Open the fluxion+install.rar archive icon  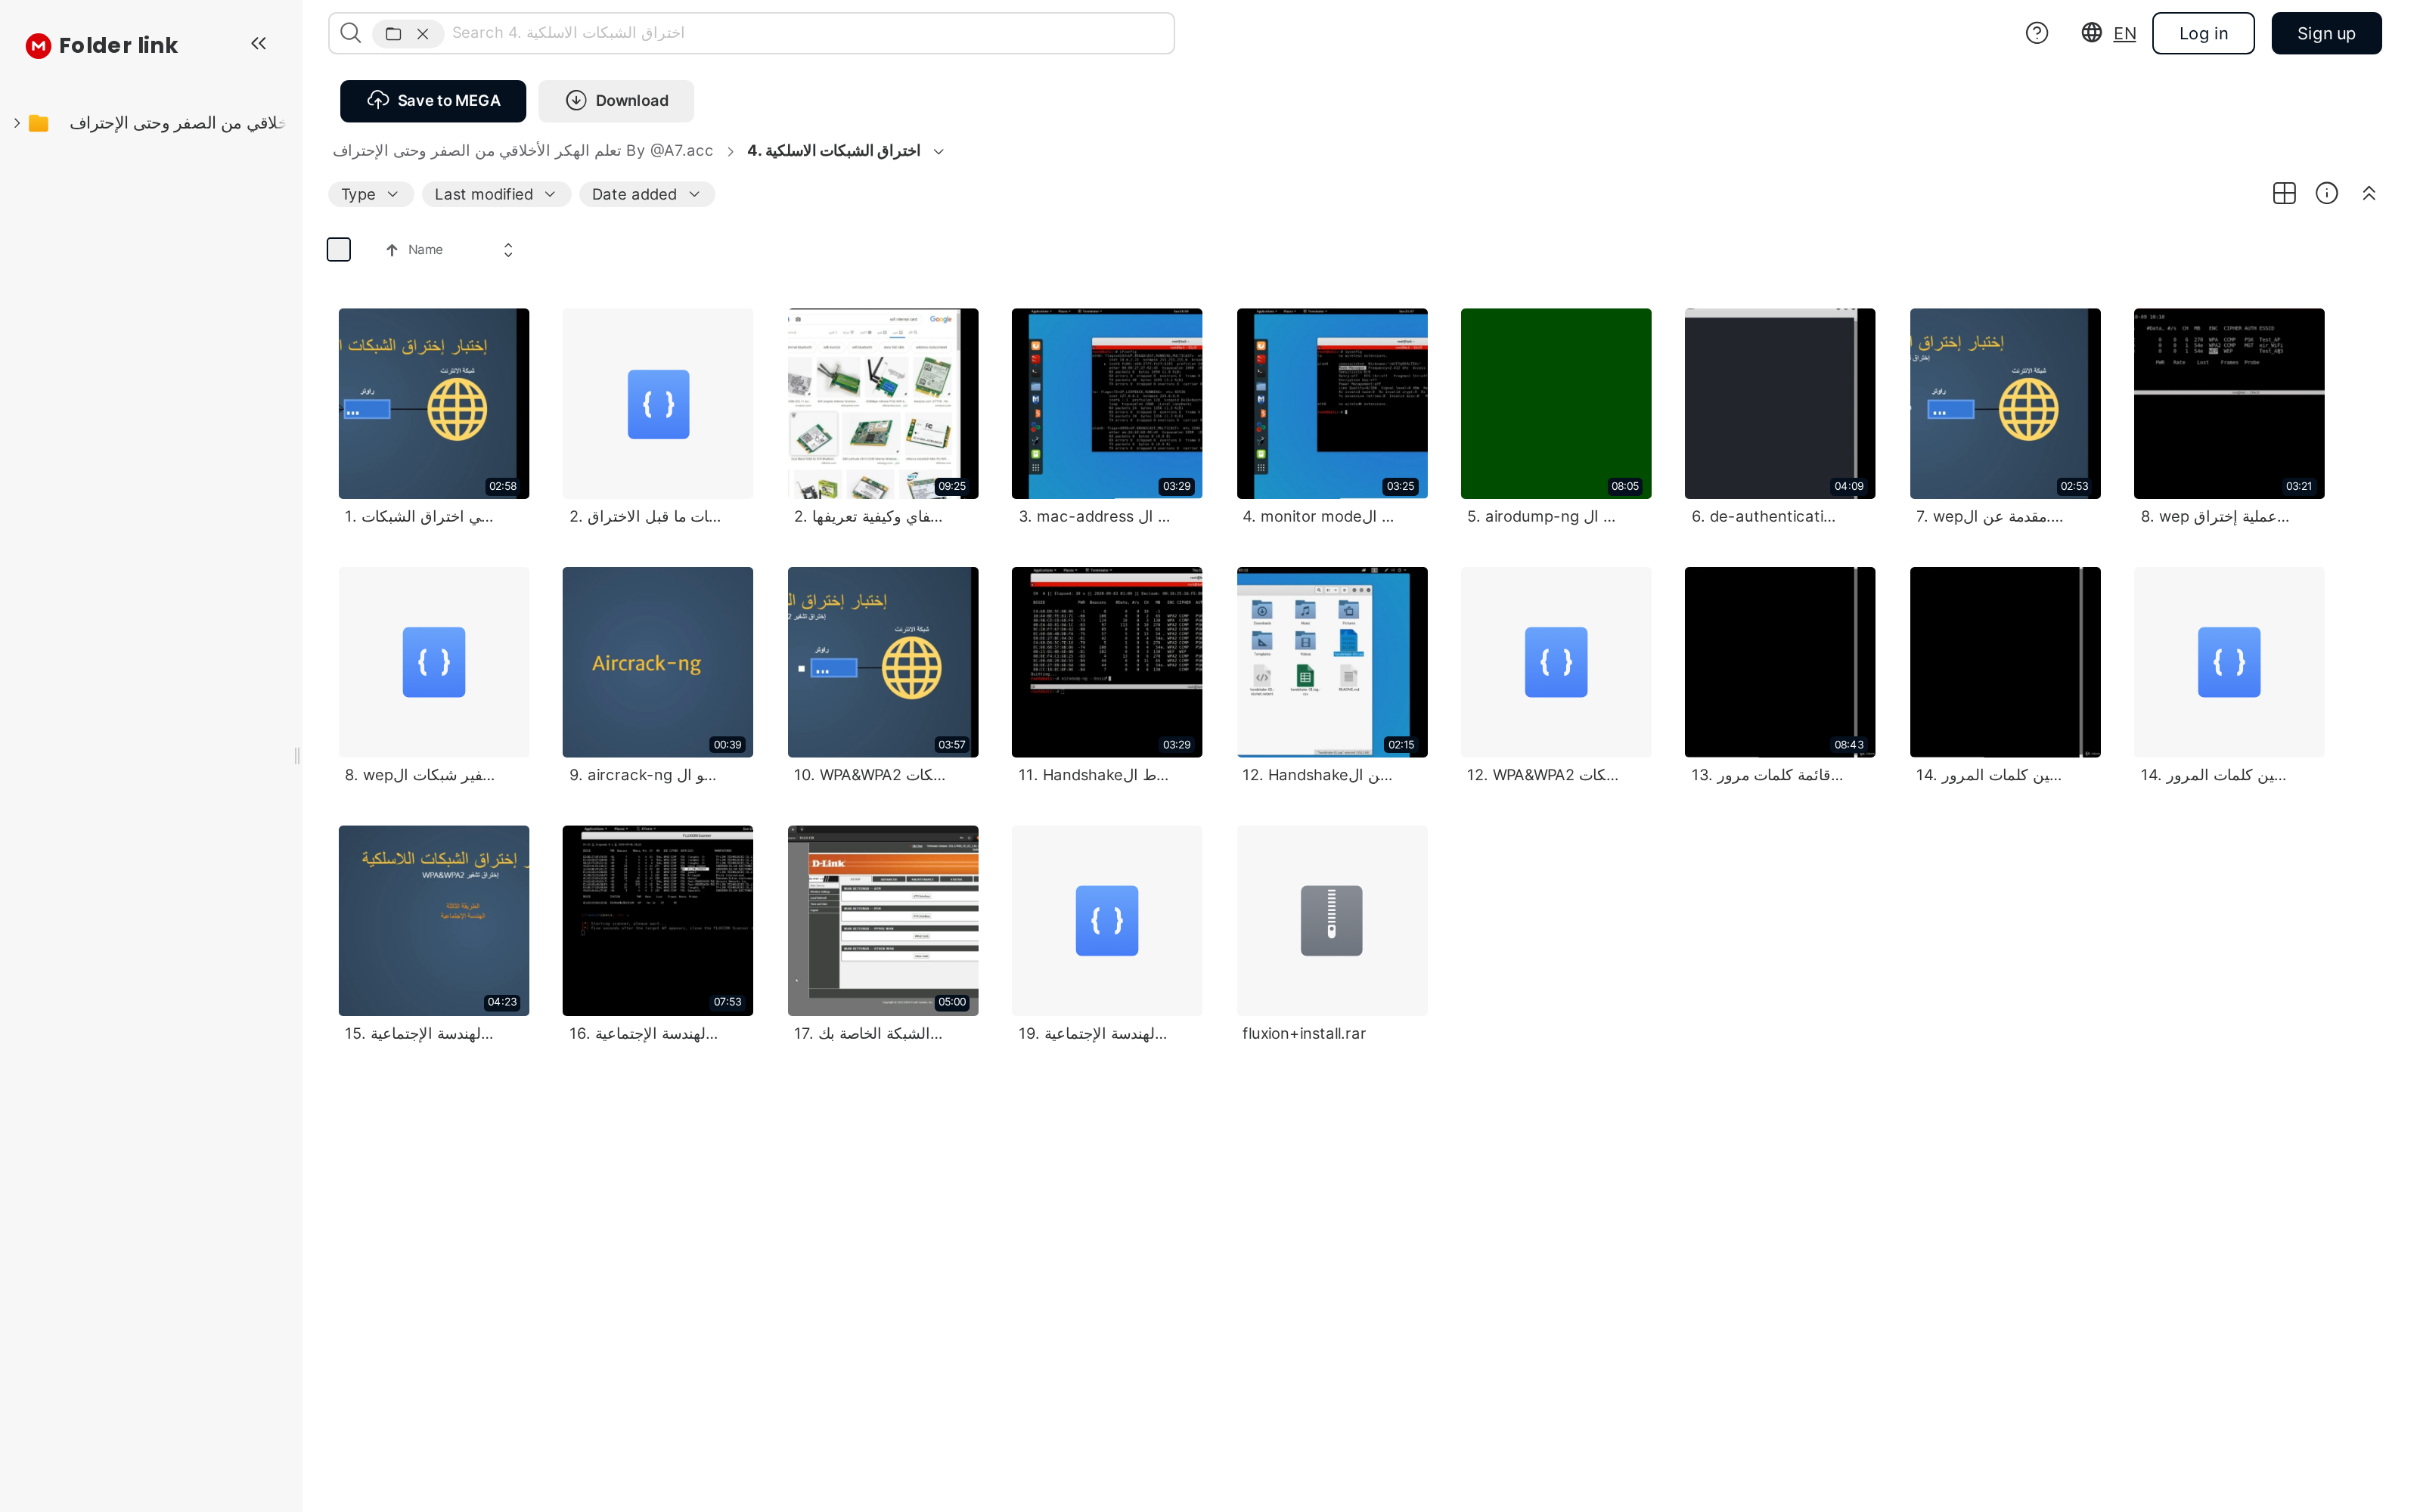click(x=1331, y=920)
